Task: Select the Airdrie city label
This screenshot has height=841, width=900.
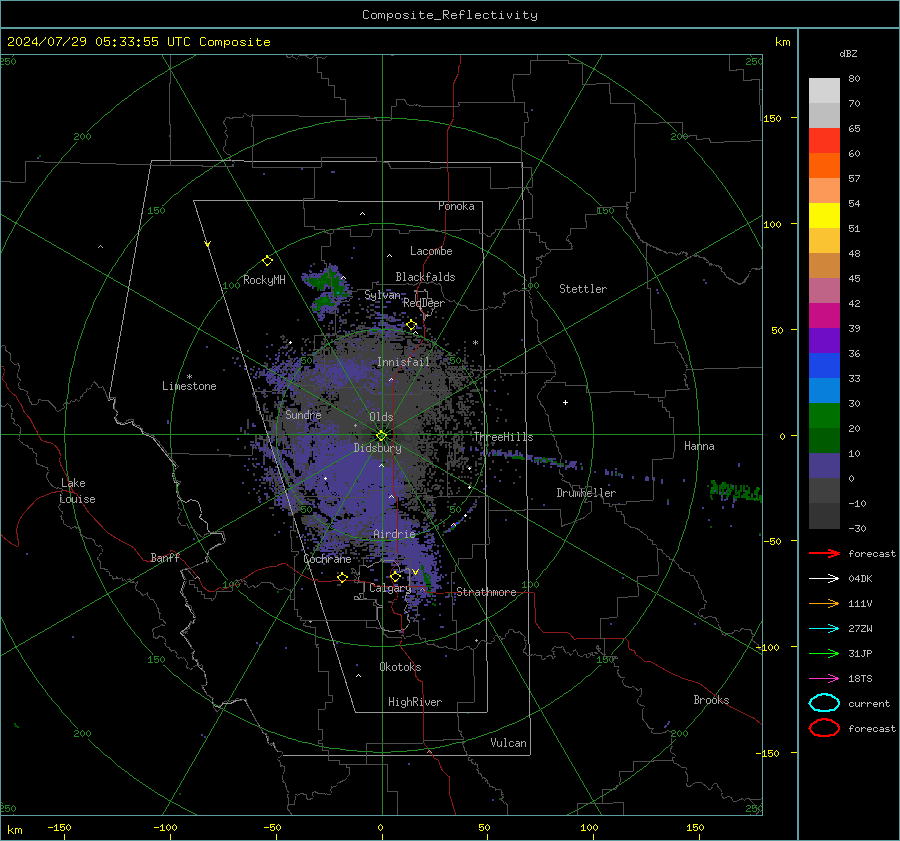Action: (x=394, y=534)
